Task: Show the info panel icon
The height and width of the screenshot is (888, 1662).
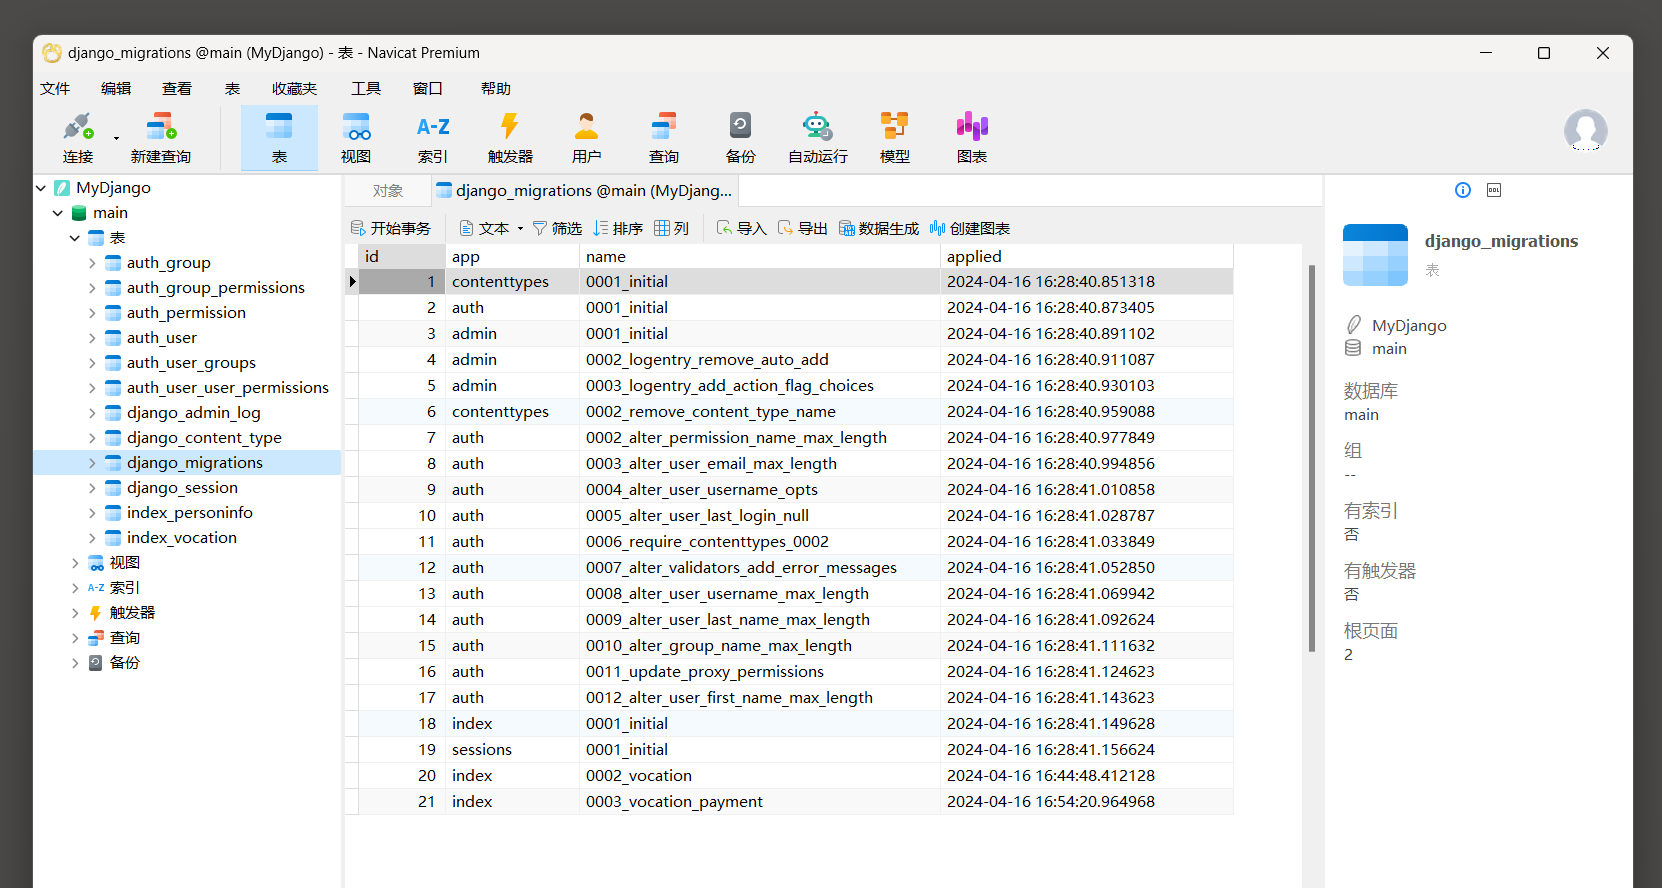Action: click(x=1463, y=190)
